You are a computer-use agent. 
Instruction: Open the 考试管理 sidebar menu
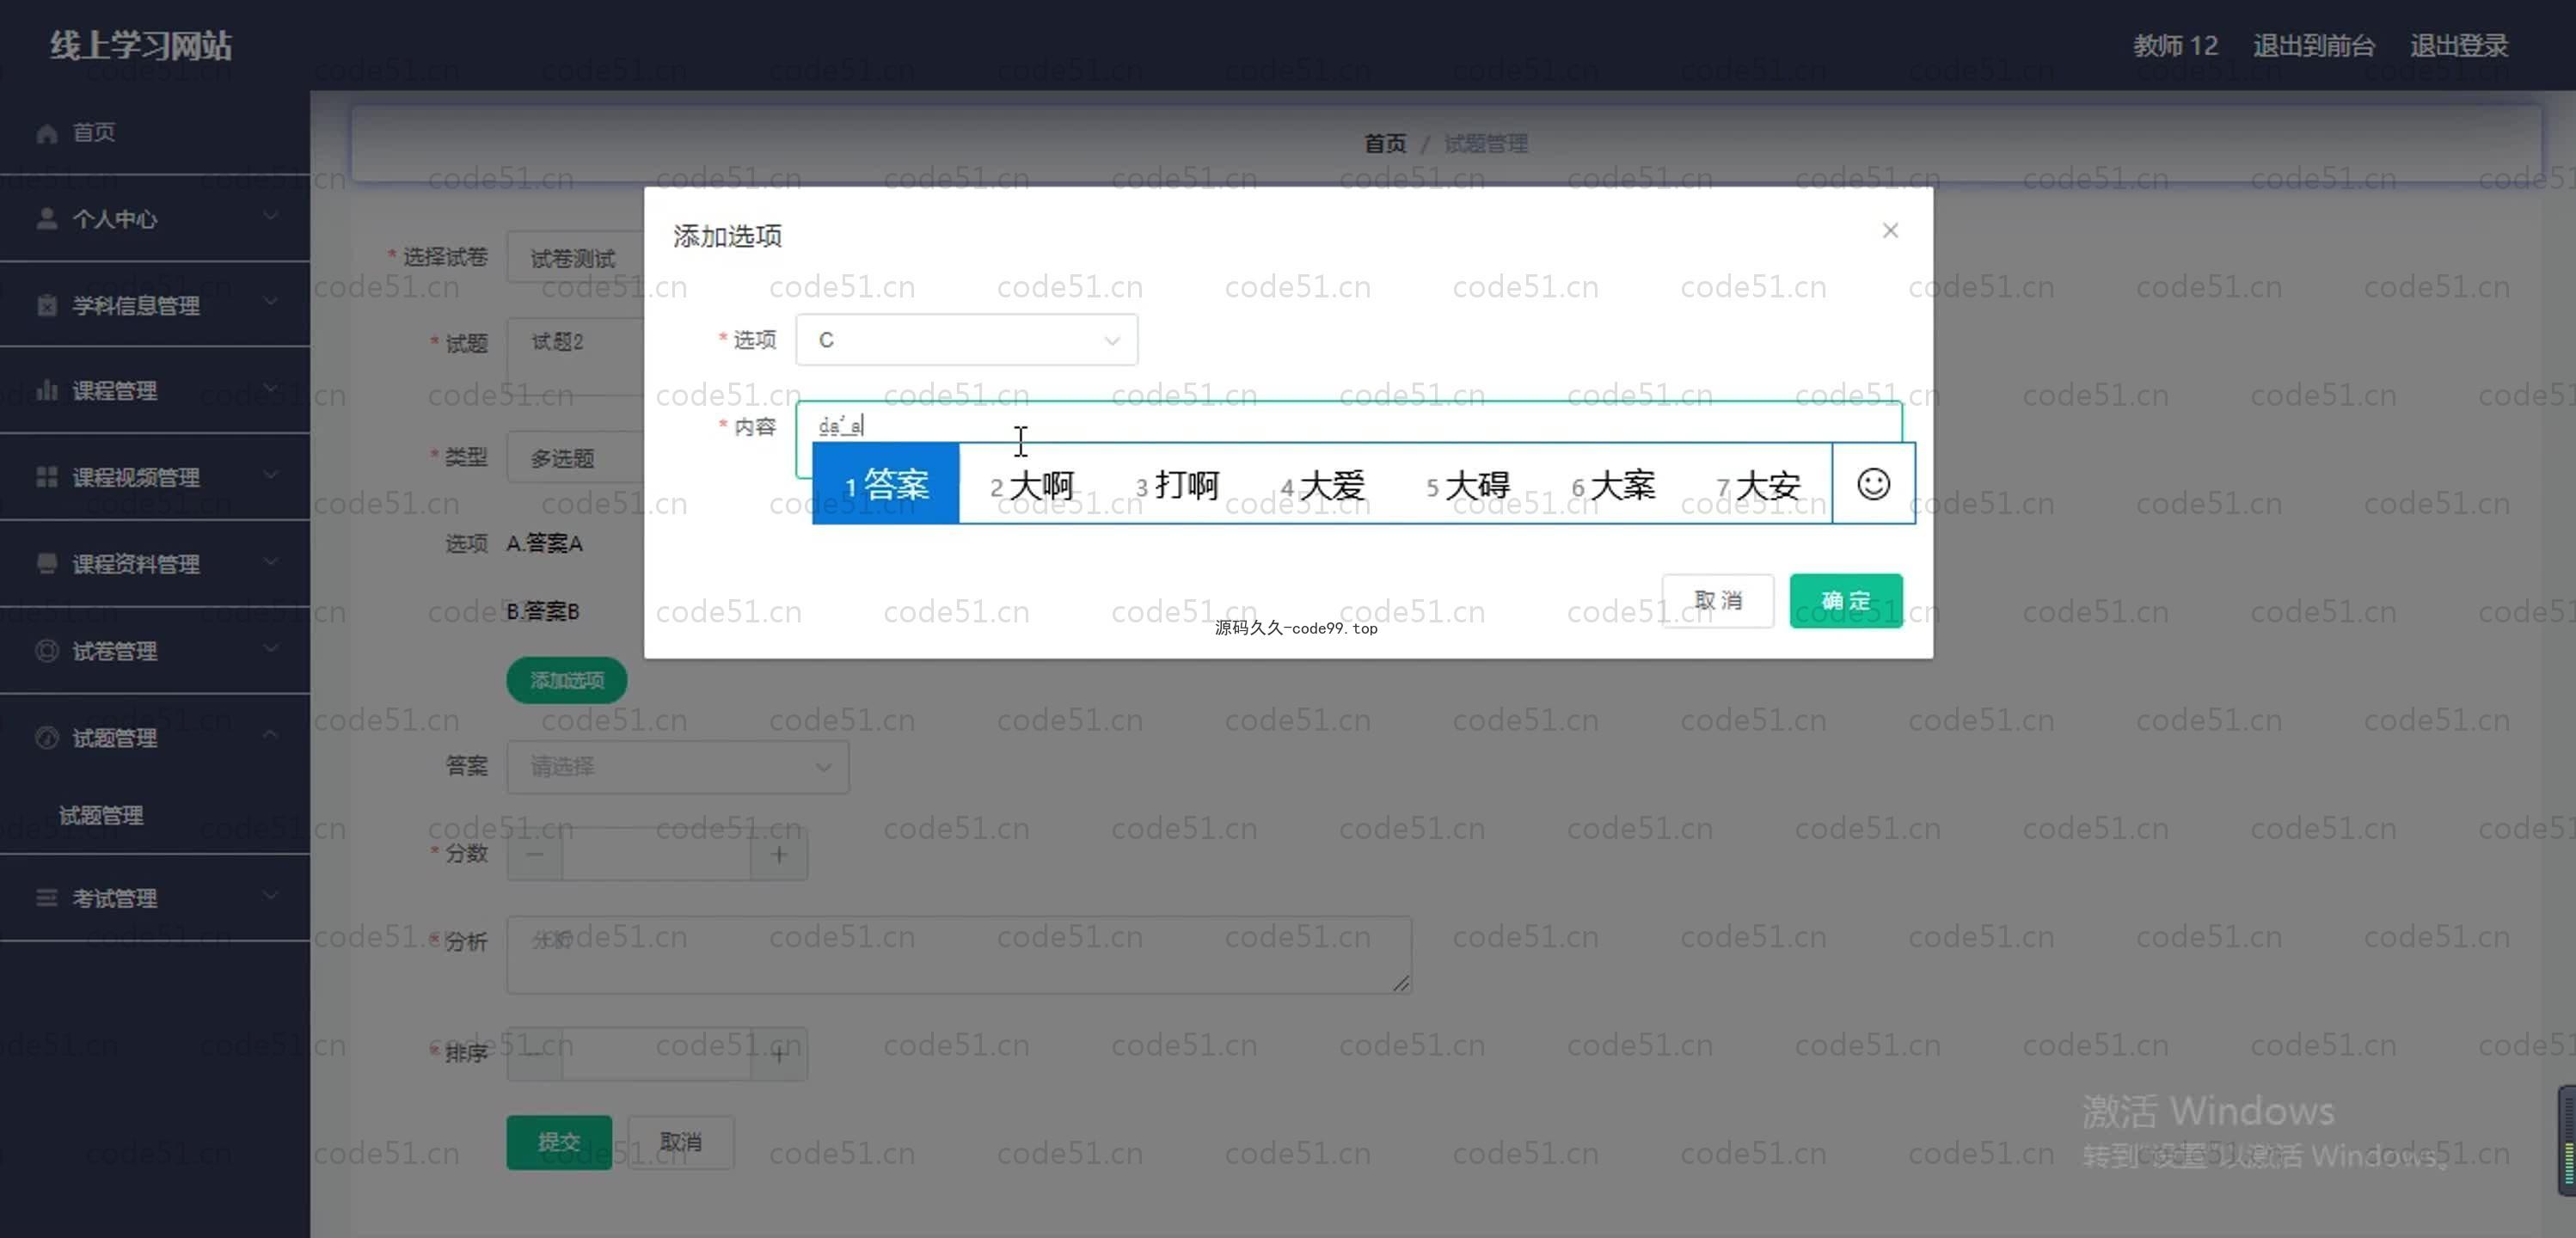coord(155,898)
